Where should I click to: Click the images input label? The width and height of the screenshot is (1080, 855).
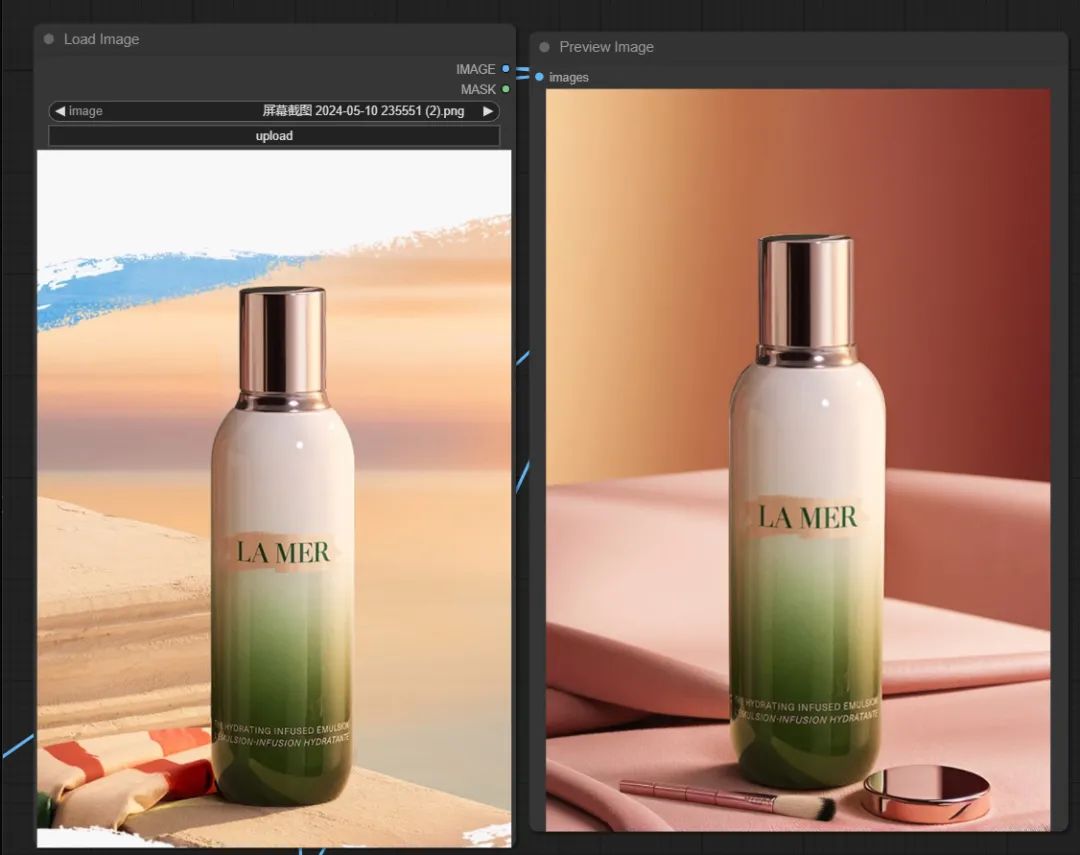568,77
